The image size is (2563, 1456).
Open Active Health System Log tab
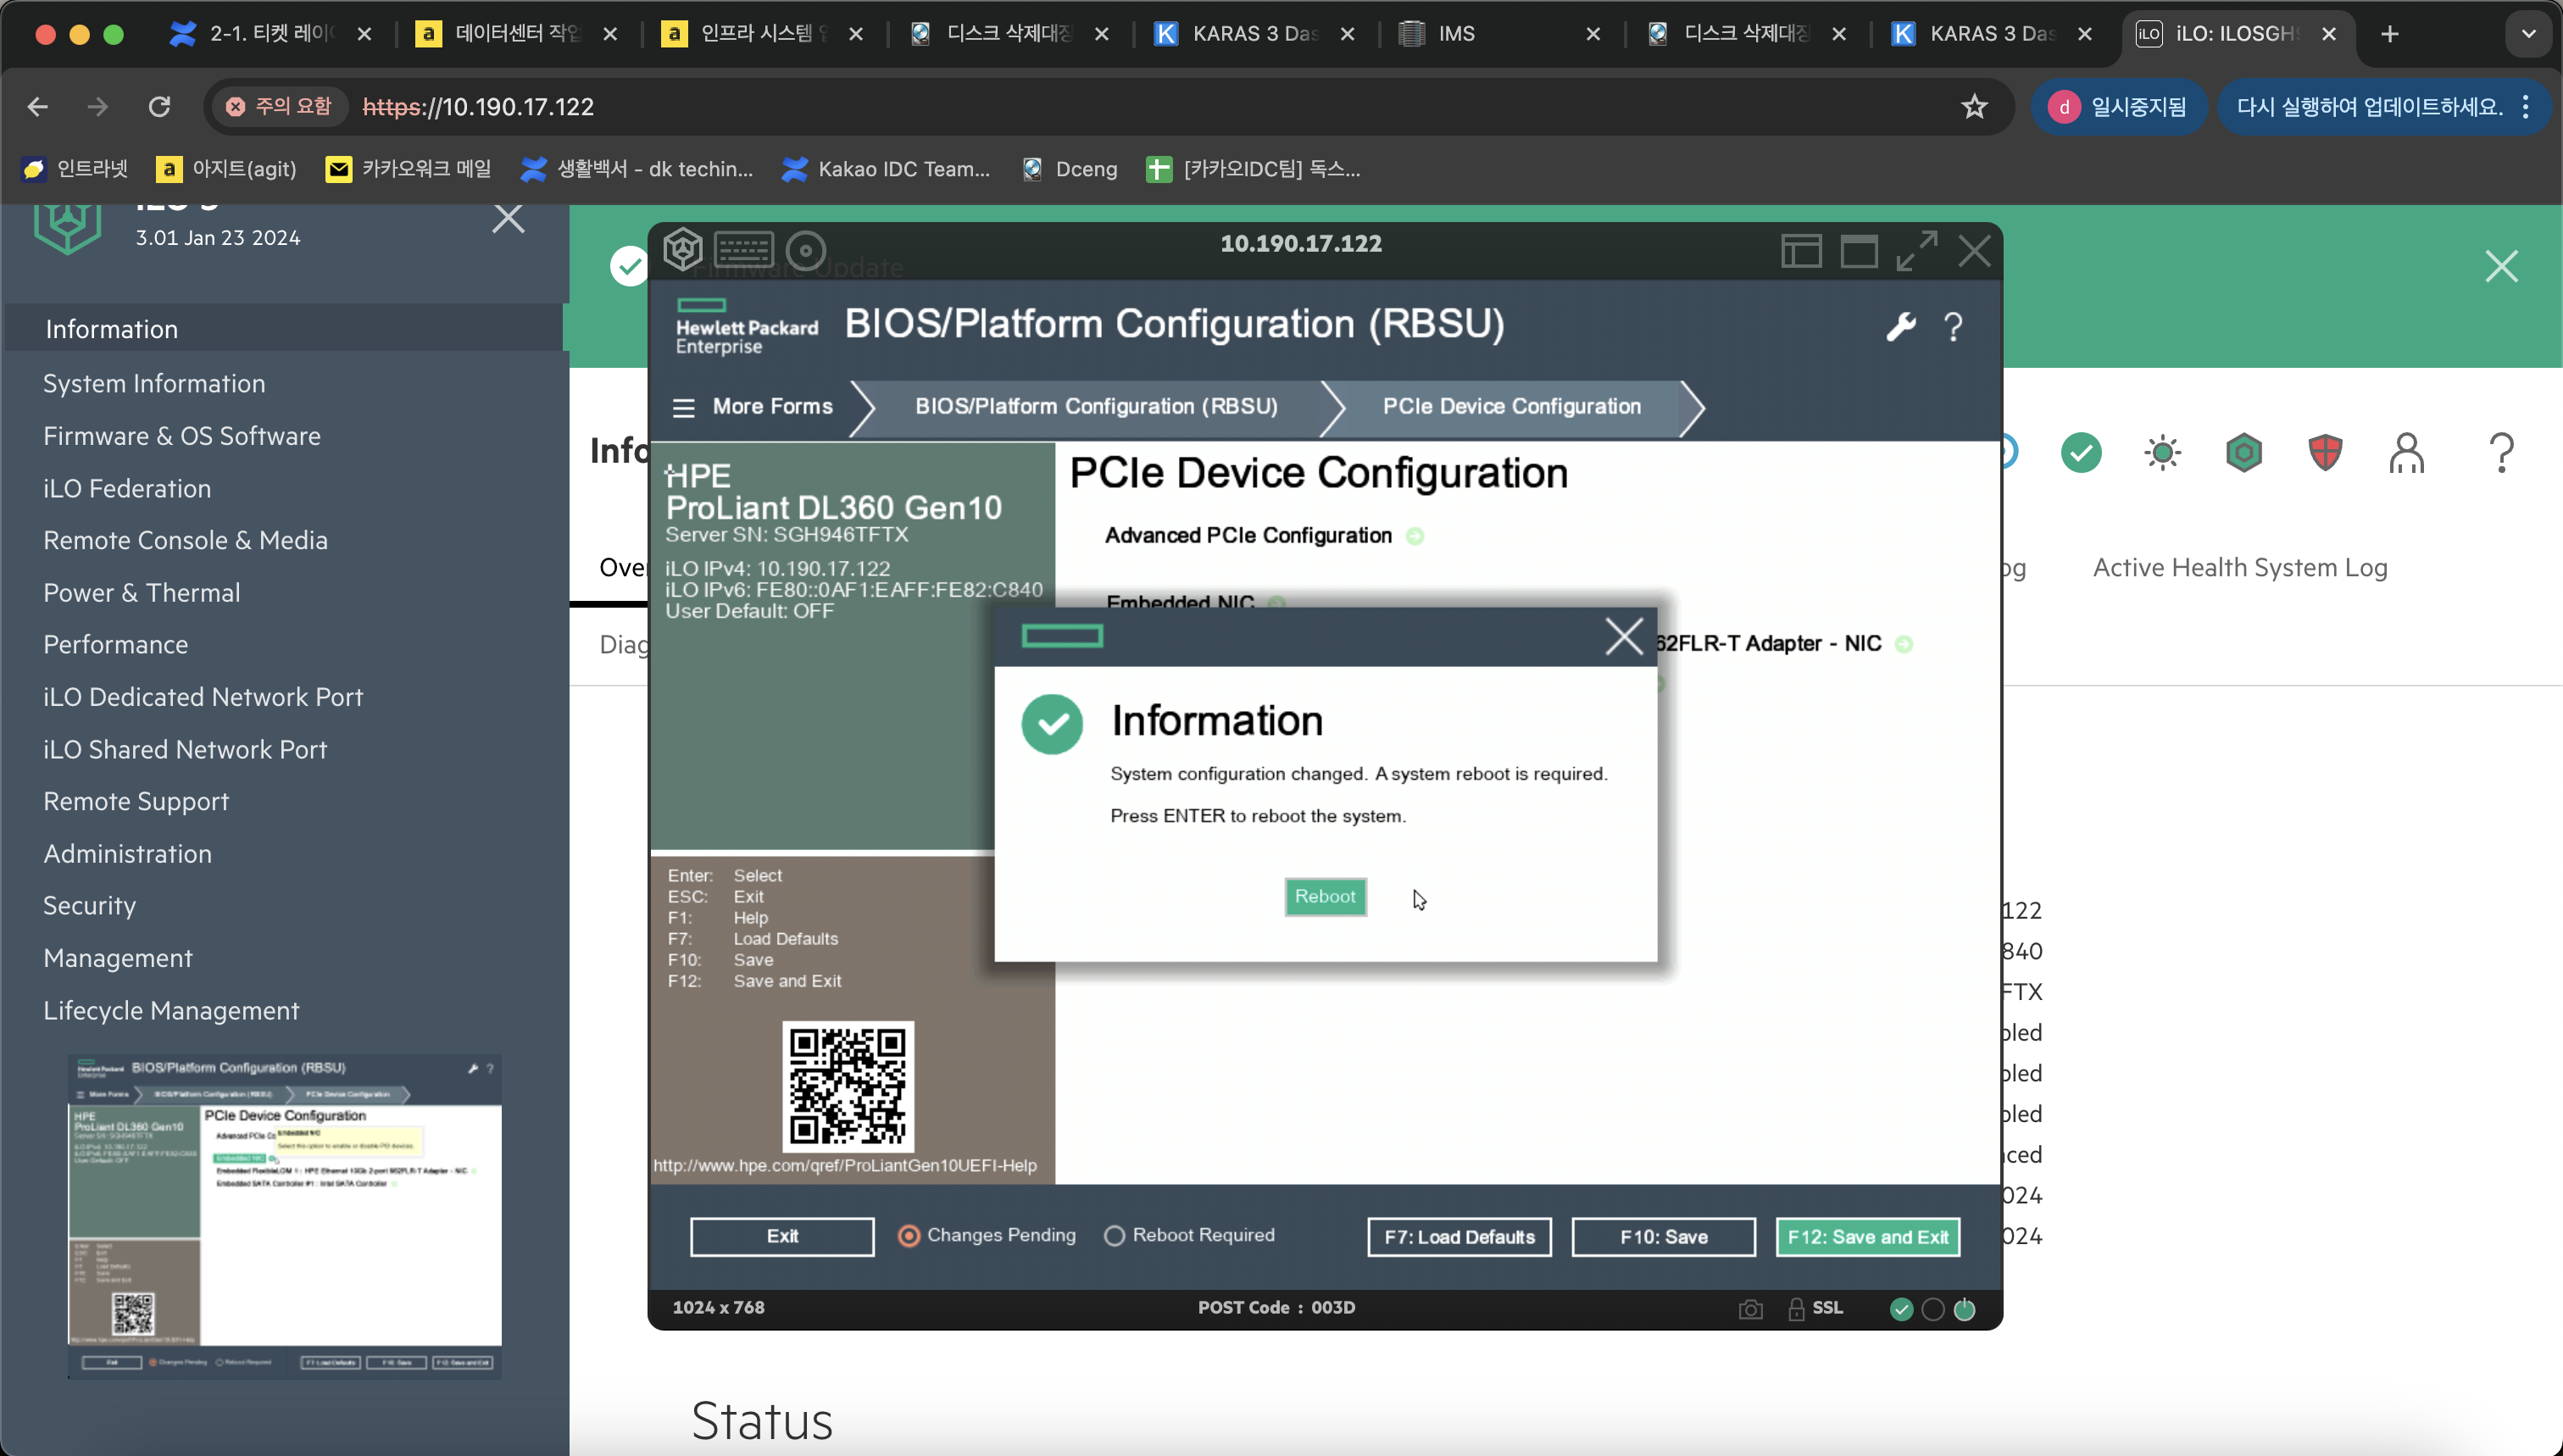click(x=2240, y=568)
